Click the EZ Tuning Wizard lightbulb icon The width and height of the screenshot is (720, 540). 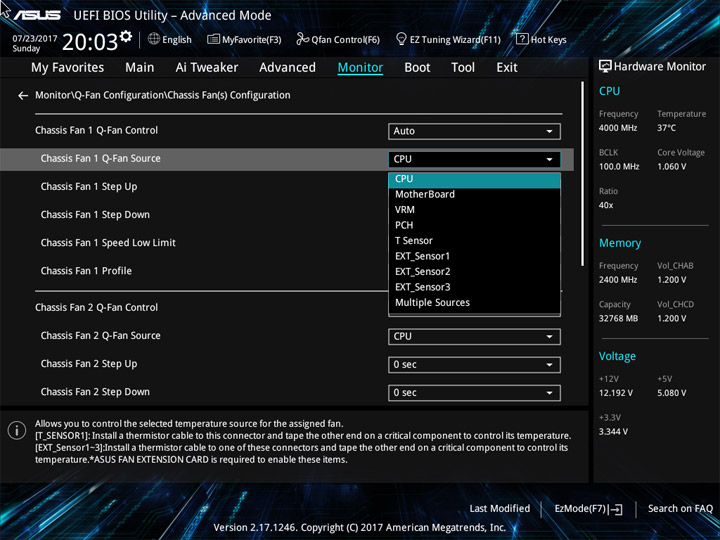(401, 39)
